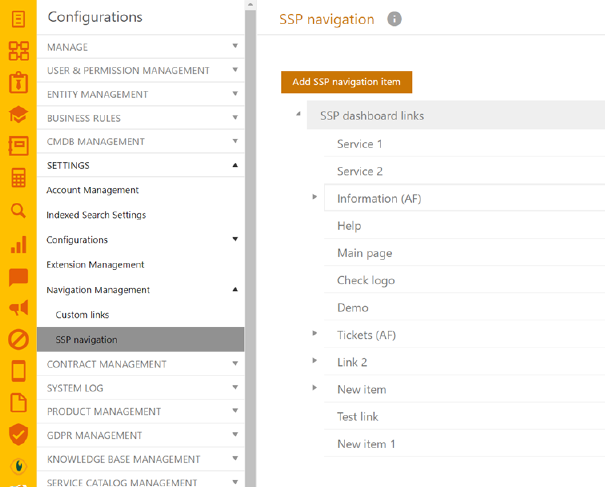Screen dimensions: 605x487
Task: Expand the Information (AF) tree node
Action: click(315, 198)
